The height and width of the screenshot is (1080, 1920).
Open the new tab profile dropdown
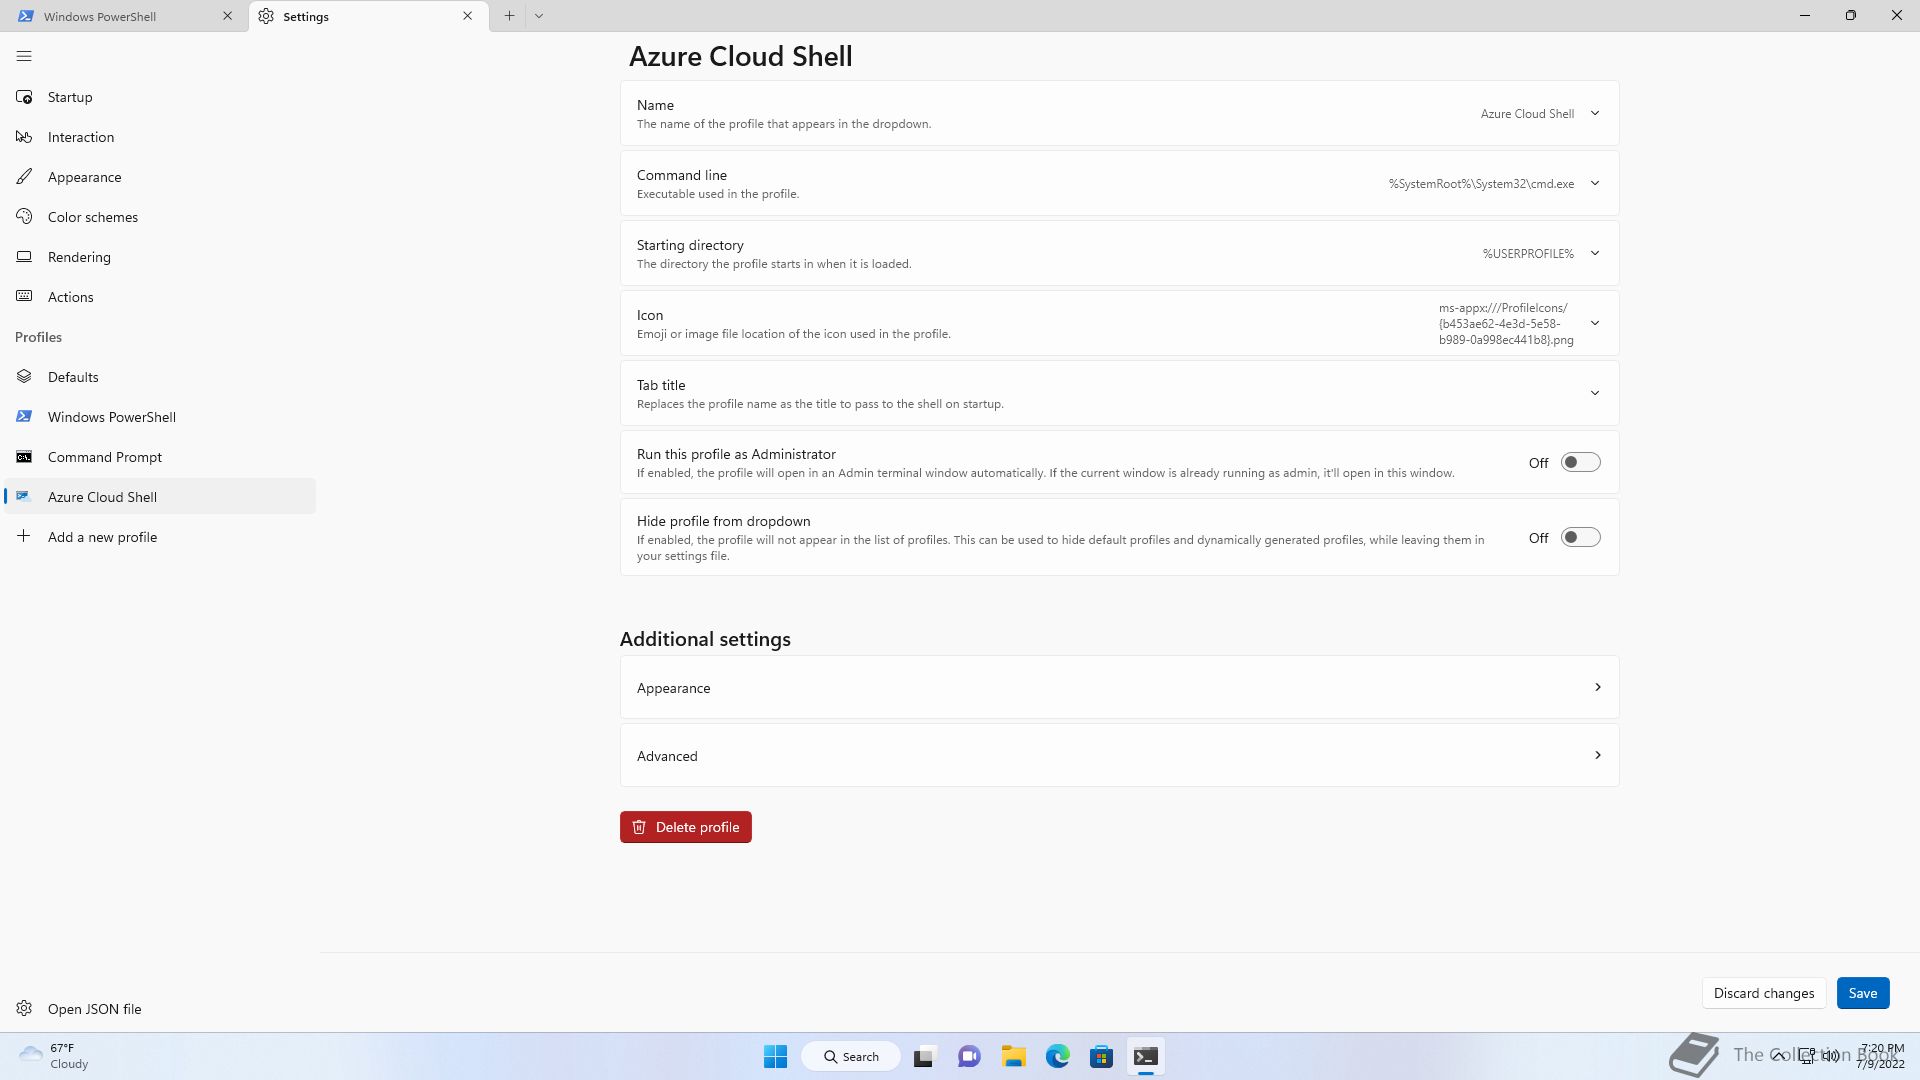coord(539,16)
